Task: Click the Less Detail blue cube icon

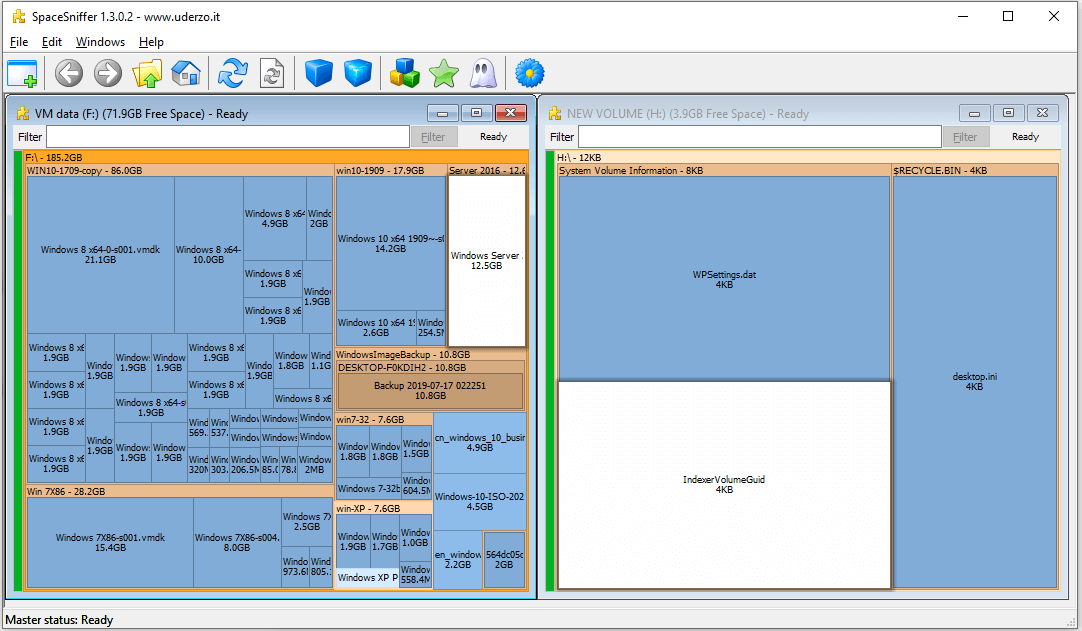Action: (x=317, y=73)
